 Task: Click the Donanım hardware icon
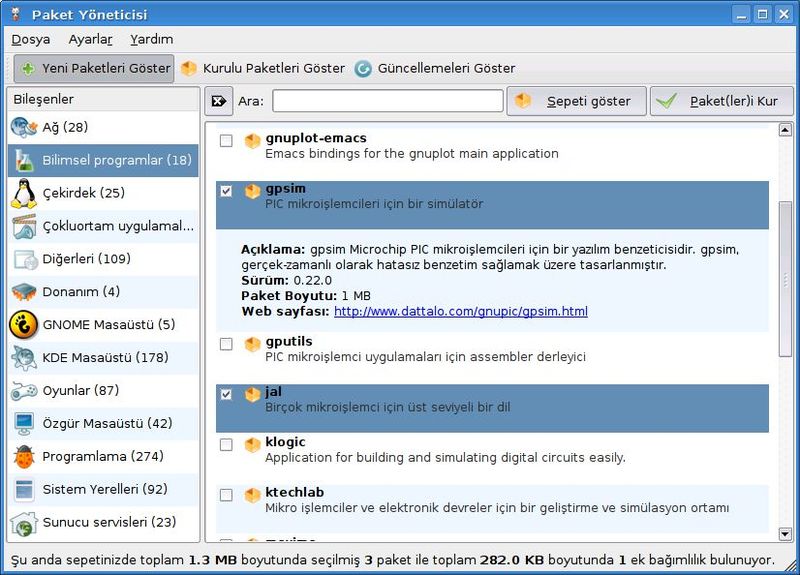pyautogui.click(x=24, y=292)
